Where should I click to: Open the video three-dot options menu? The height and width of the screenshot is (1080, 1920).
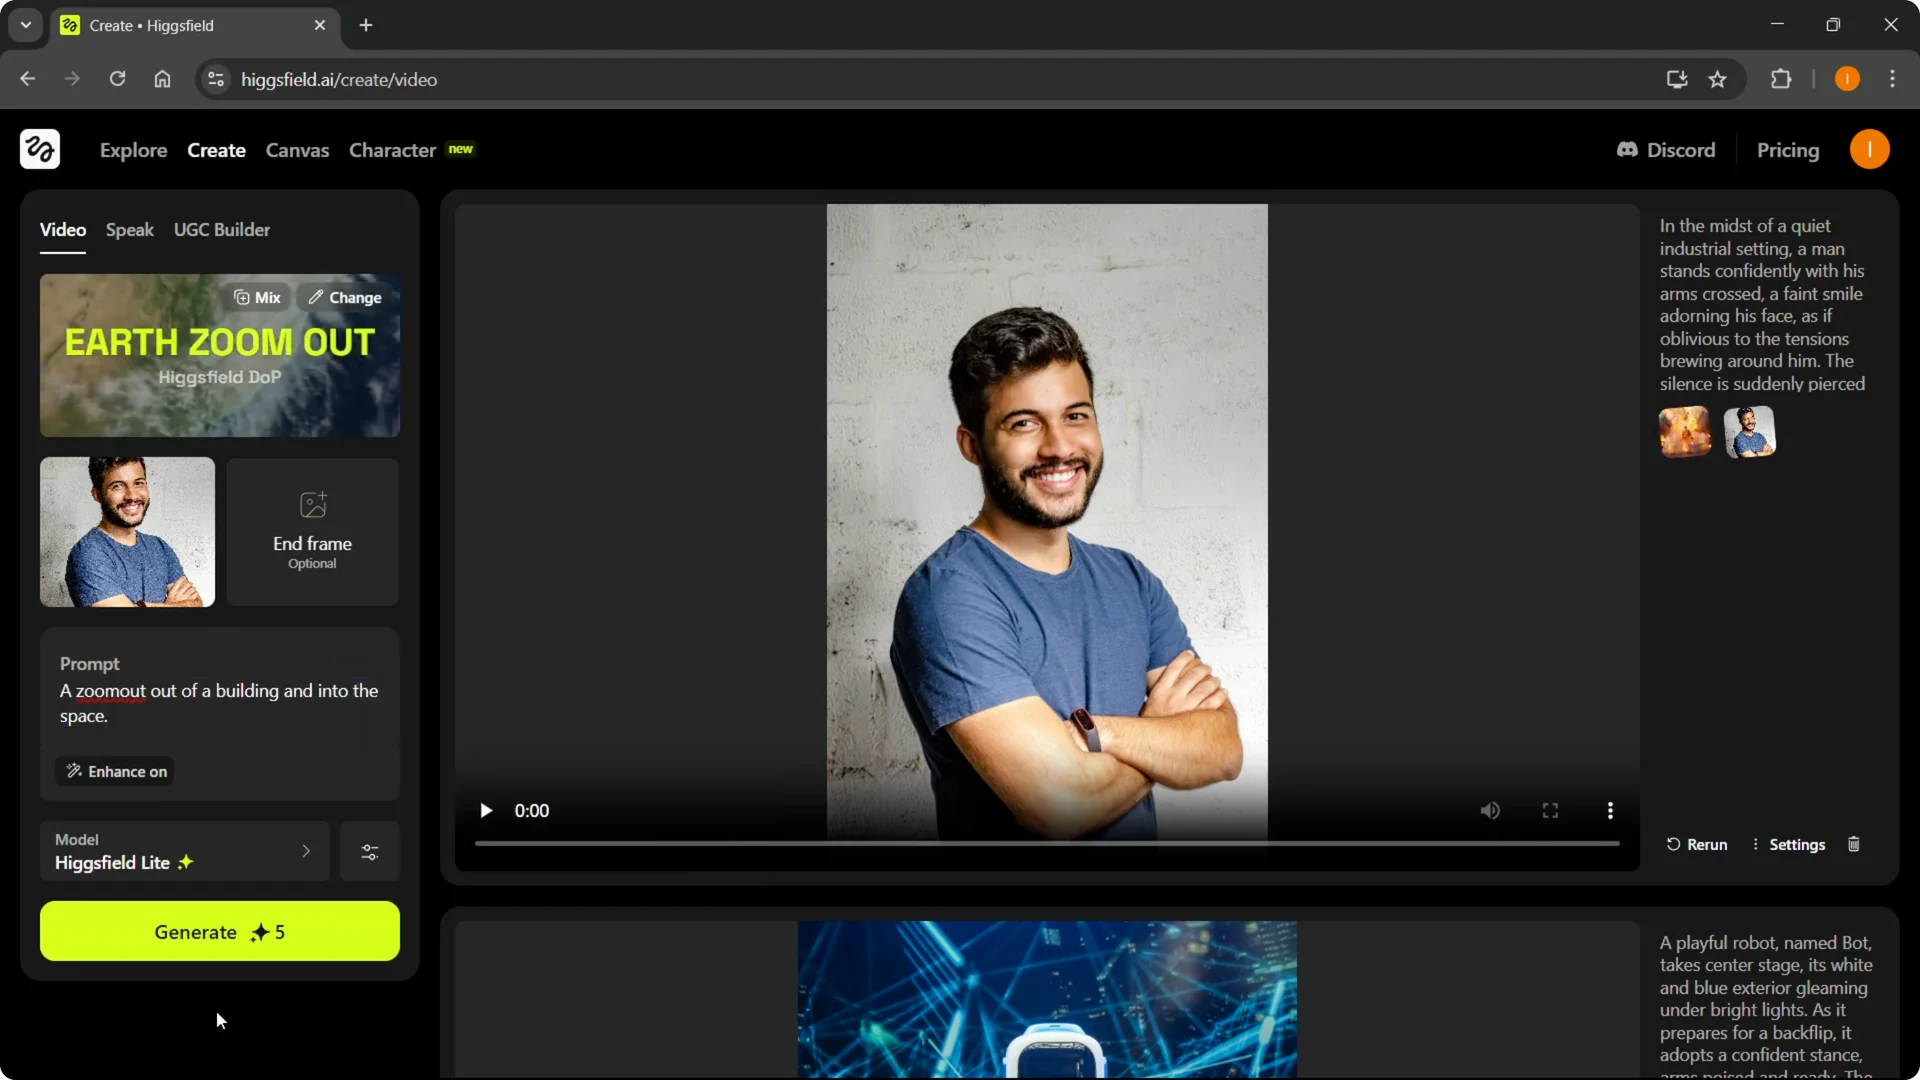click(1610, 810)
